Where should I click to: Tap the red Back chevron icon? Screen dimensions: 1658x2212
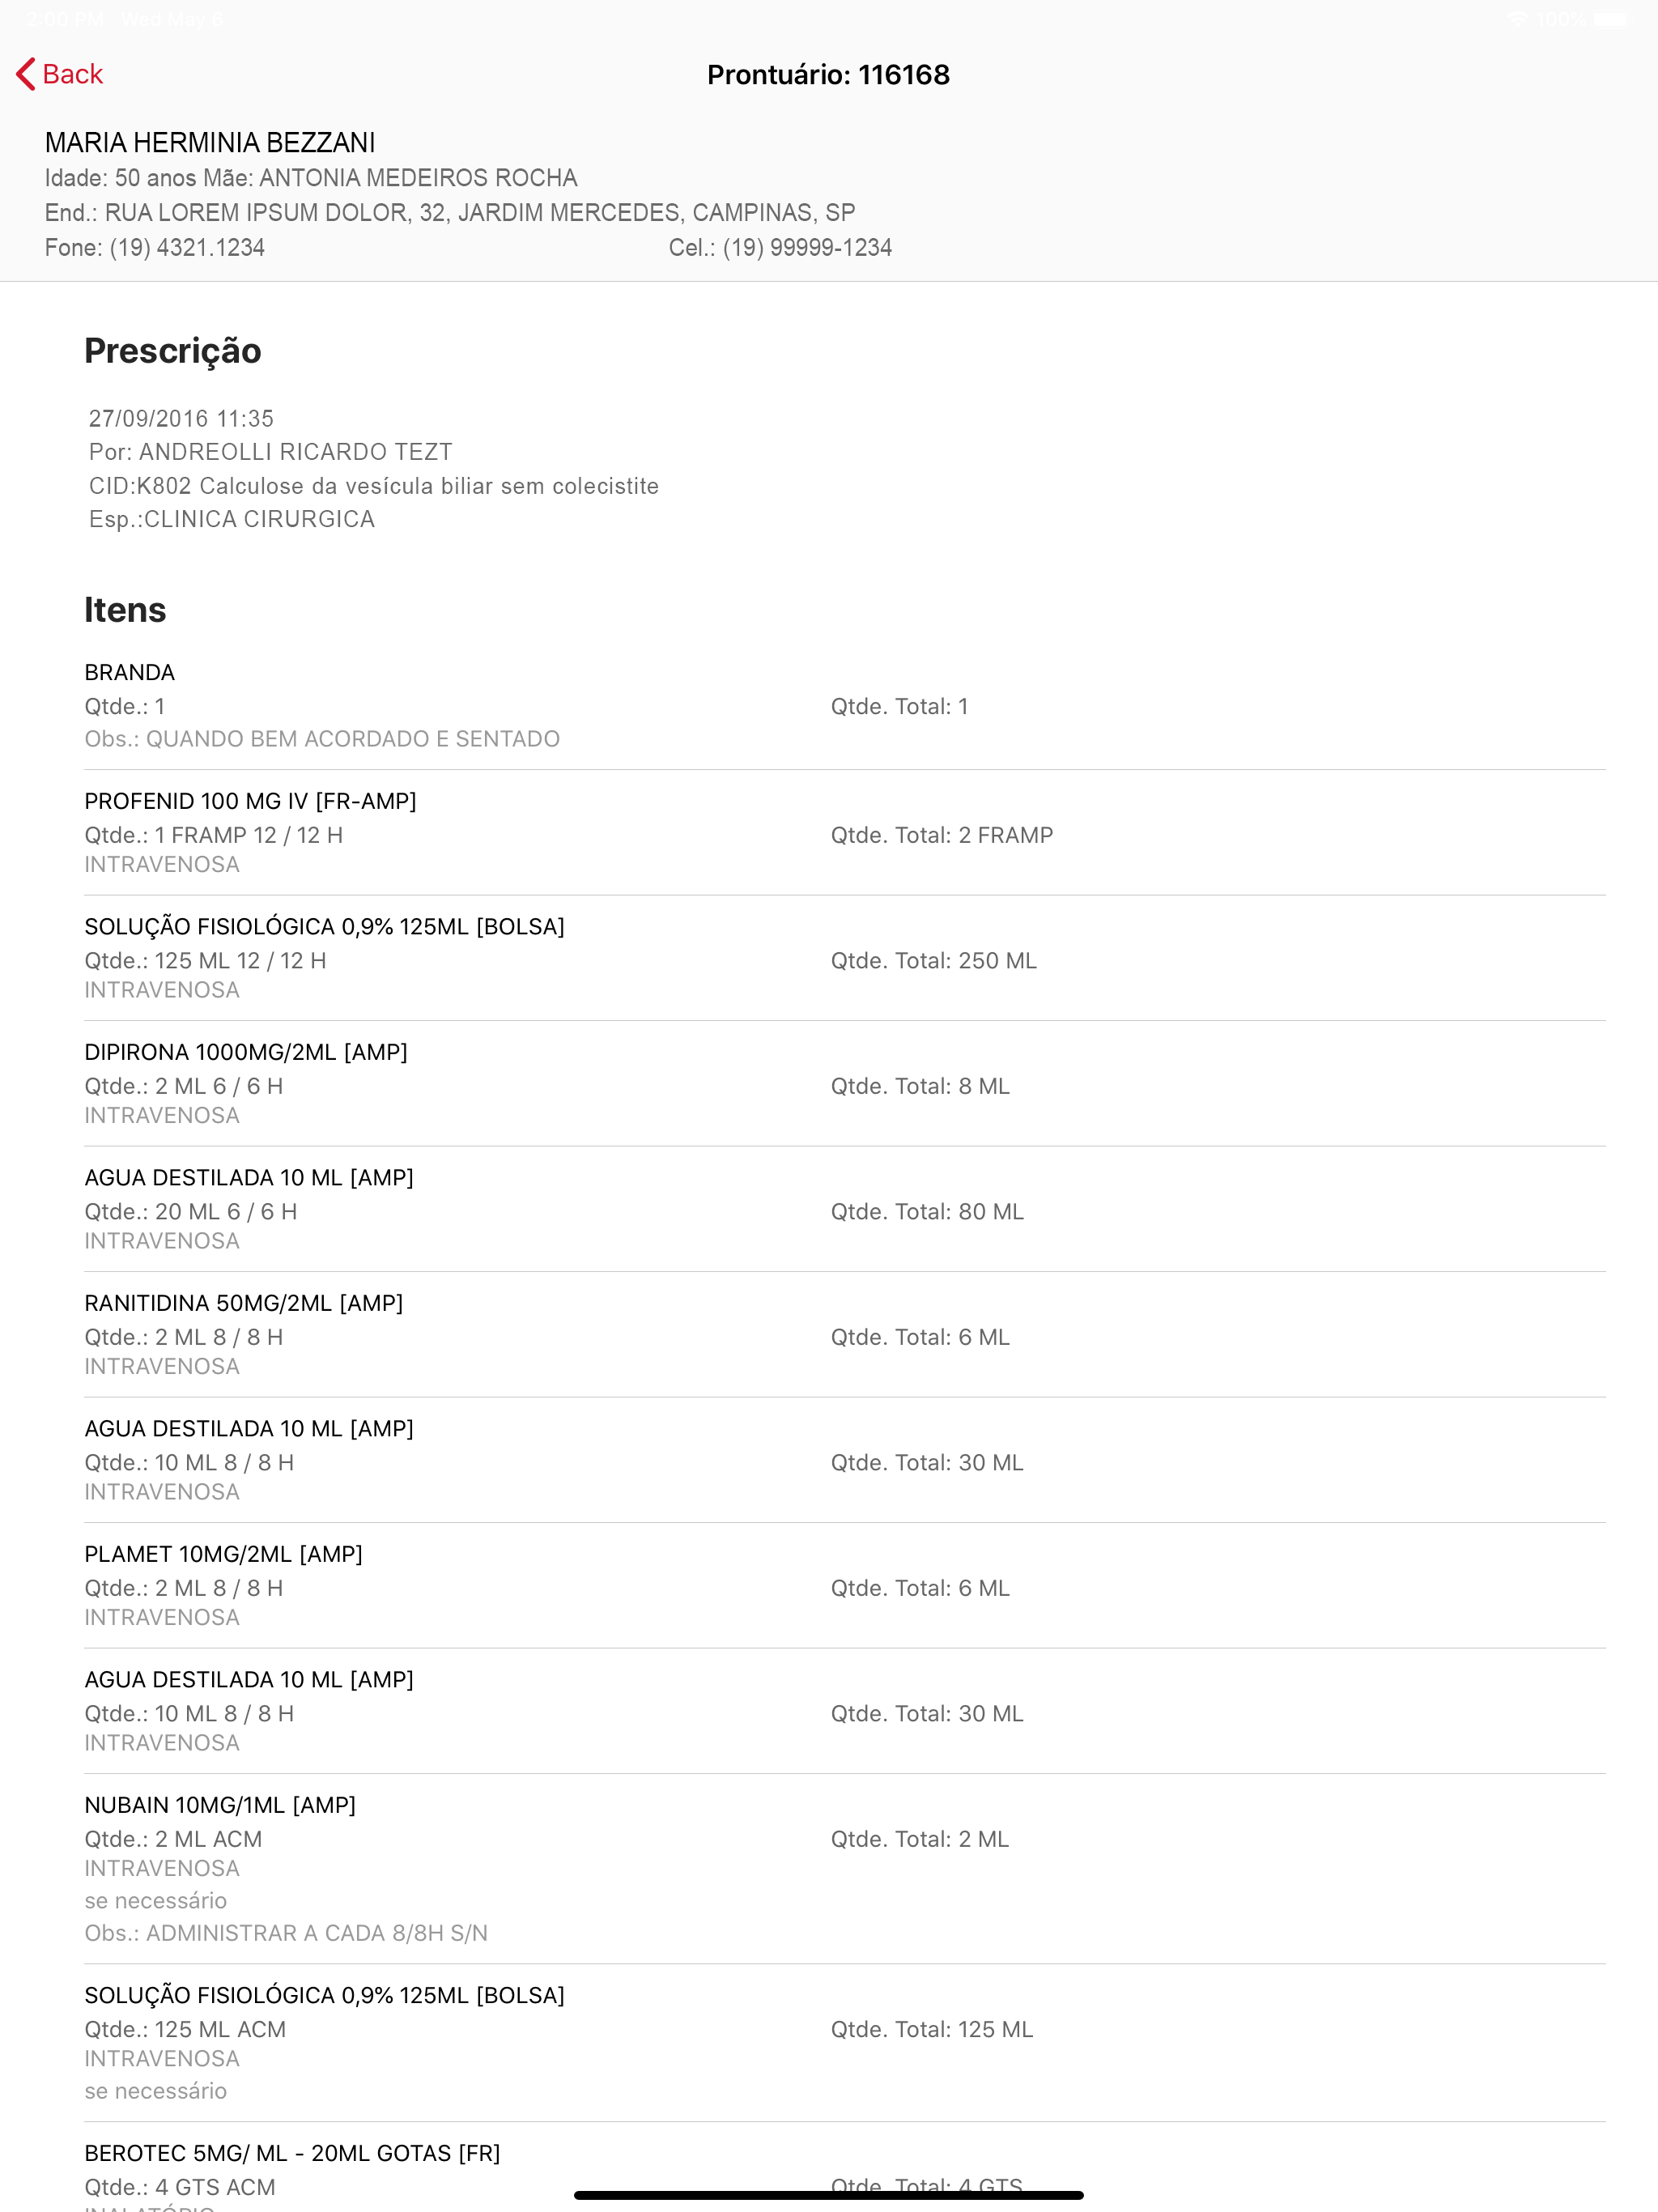click(26, 74)
